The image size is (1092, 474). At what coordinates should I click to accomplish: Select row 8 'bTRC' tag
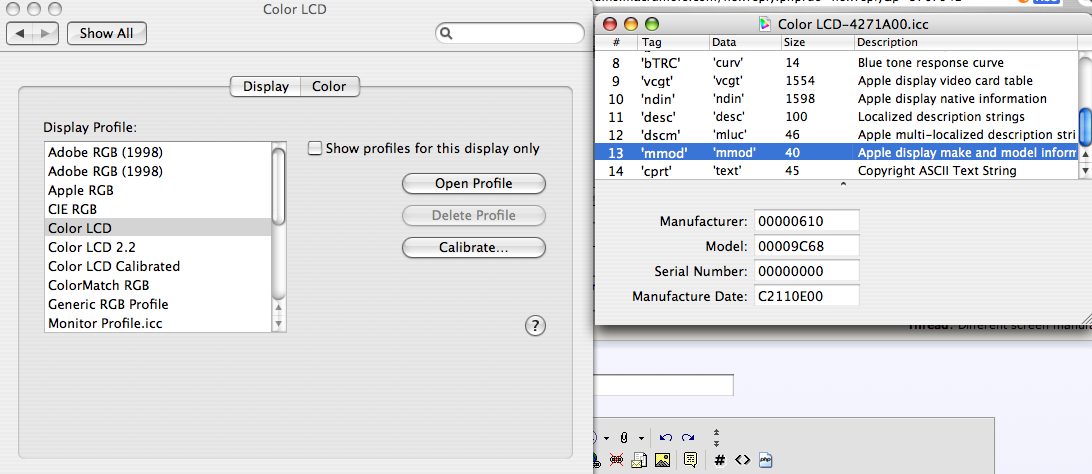click(x=837, y=63)
